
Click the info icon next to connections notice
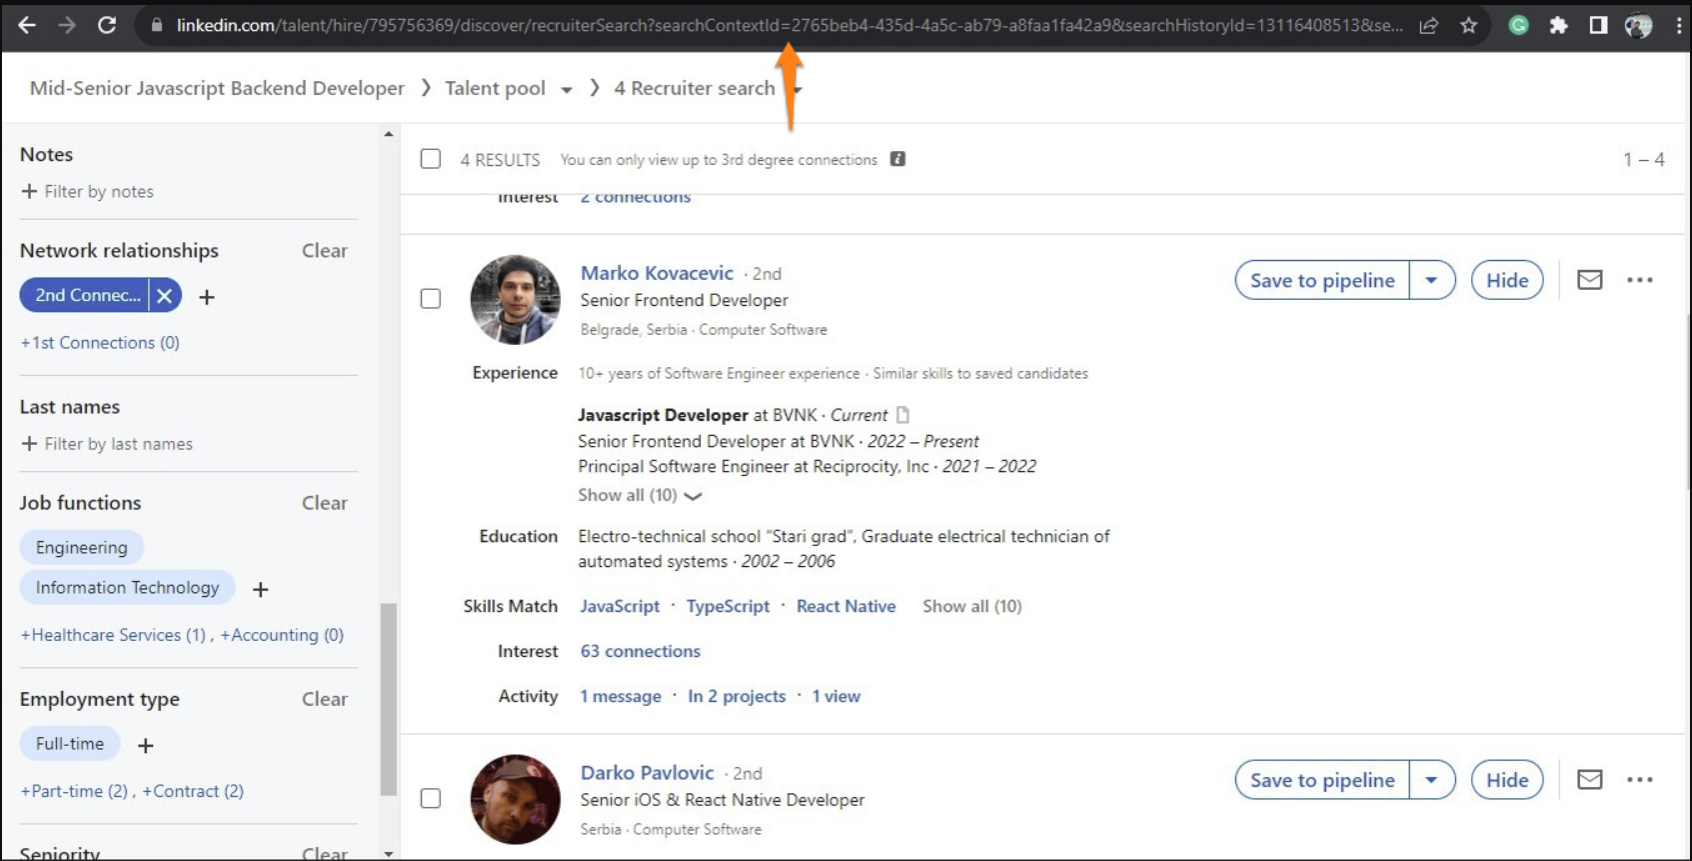(x=898, y=159)
